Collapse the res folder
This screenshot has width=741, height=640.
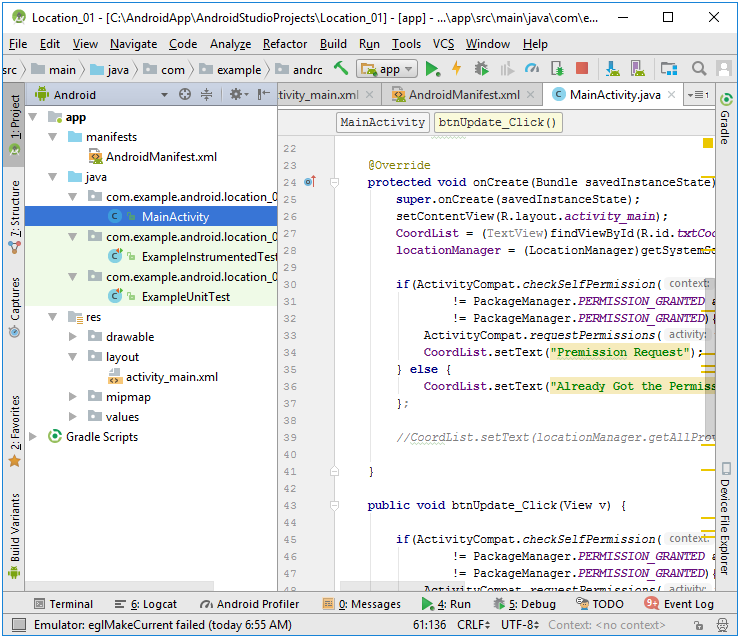52,317
